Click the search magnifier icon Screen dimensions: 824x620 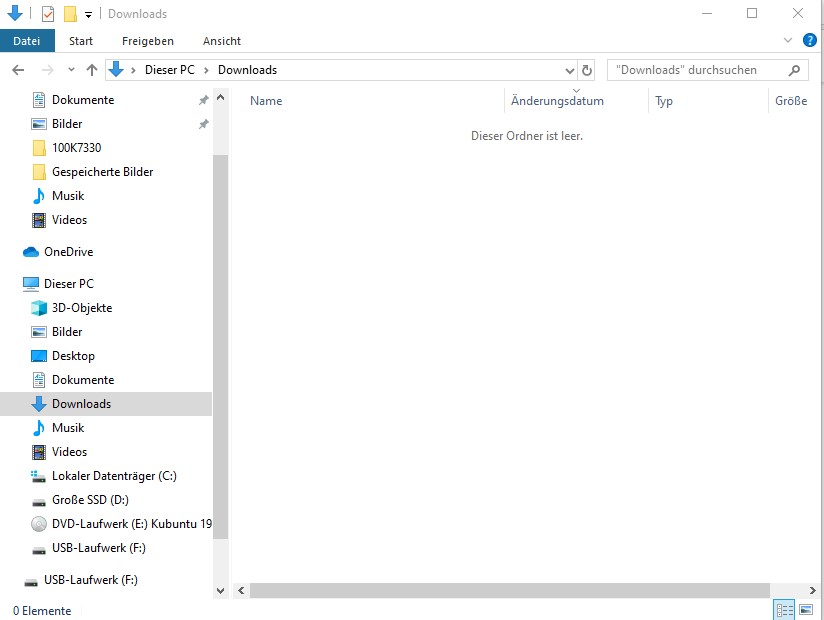[x=795, y=70]
